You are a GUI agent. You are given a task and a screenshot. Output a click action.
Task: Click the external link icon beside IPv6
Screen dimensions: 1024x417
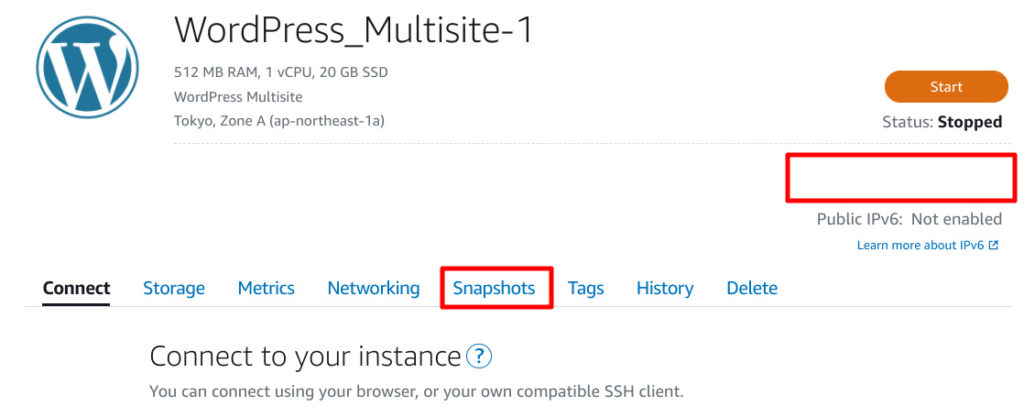click(x=993, y=245)
